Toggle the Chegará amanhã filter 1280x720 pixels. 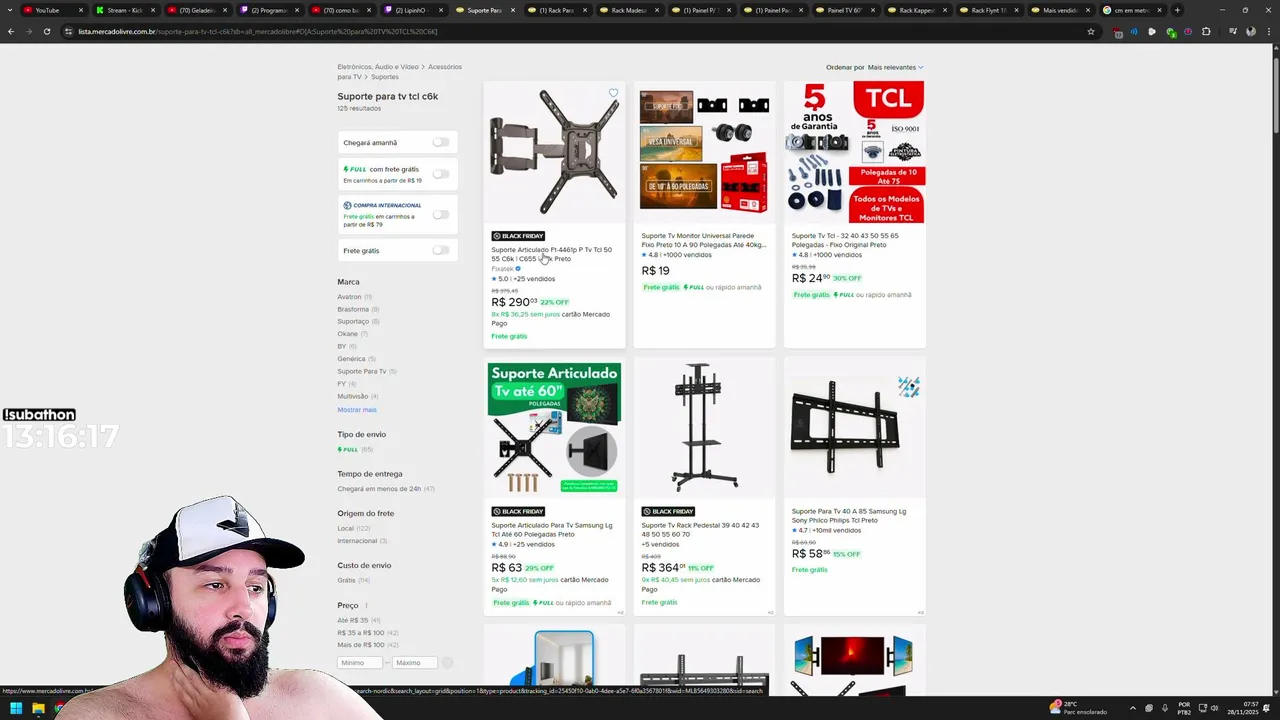click(x=440, y=142)
